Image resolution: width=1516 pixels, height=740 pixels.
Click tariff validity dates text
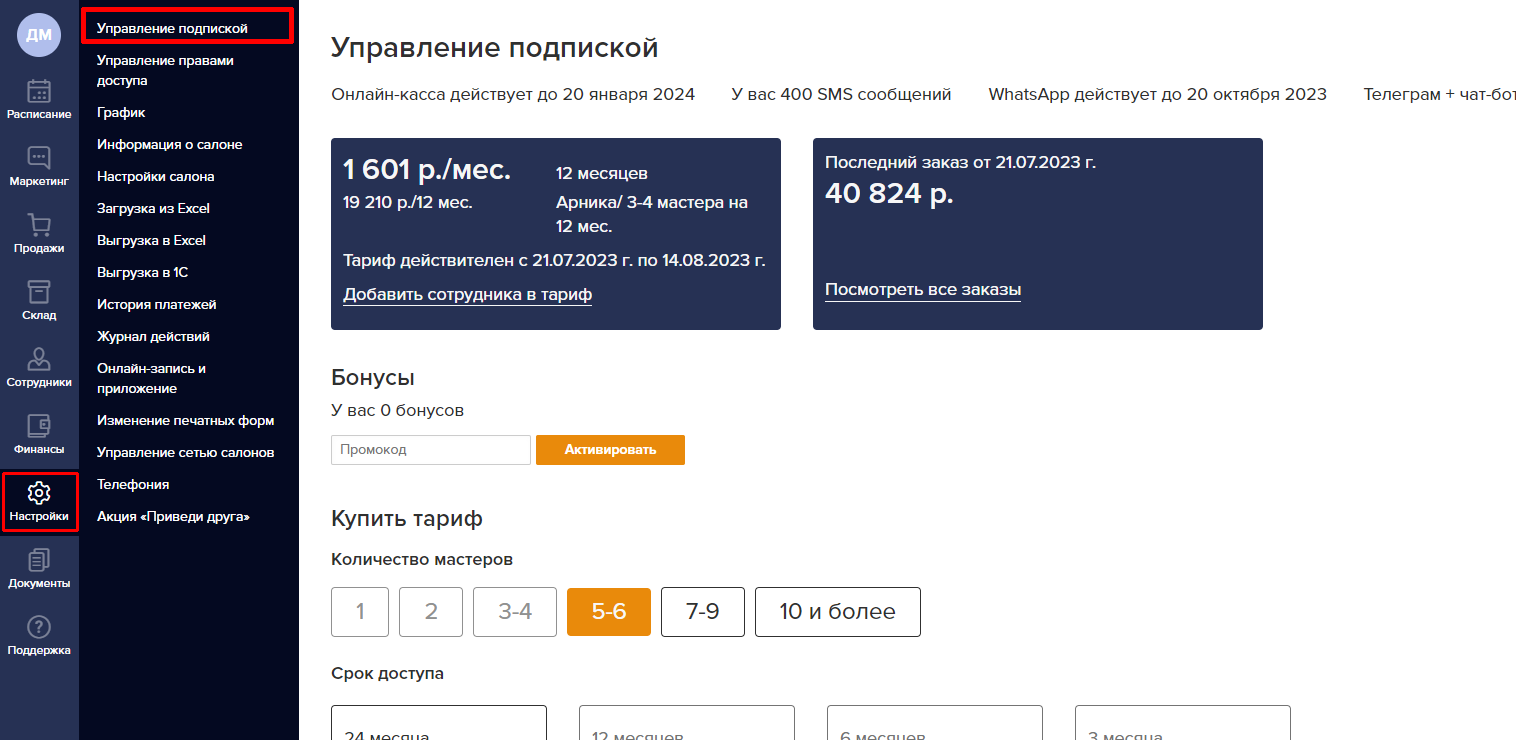click(554, 261)
